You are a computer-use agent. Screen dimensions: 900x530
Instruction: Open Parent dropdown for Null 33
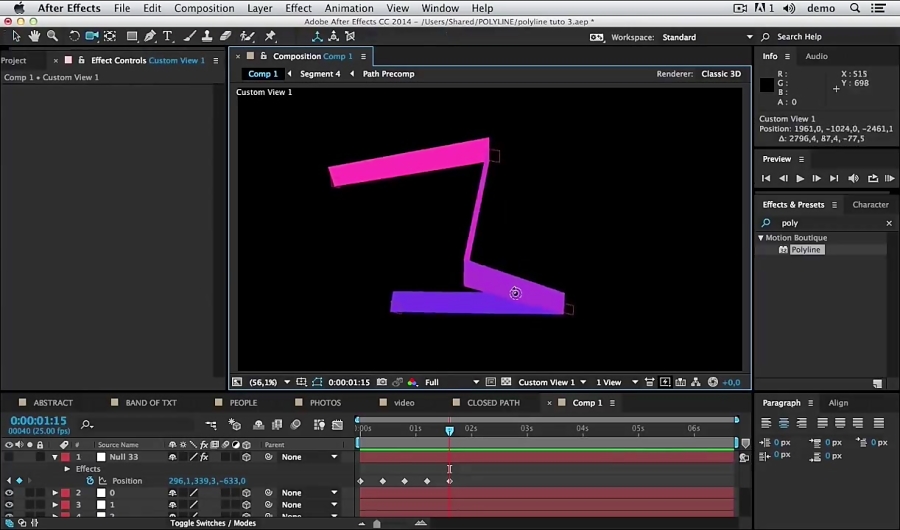pos(309,457)
